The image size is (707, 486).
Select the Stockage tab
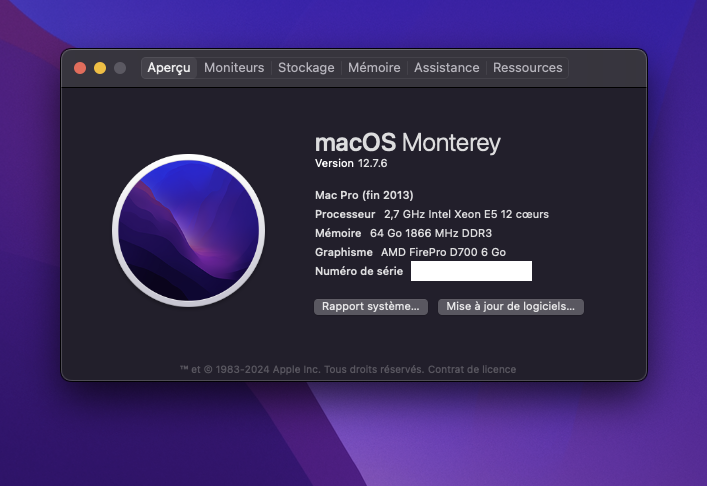[x=306, y=68]
